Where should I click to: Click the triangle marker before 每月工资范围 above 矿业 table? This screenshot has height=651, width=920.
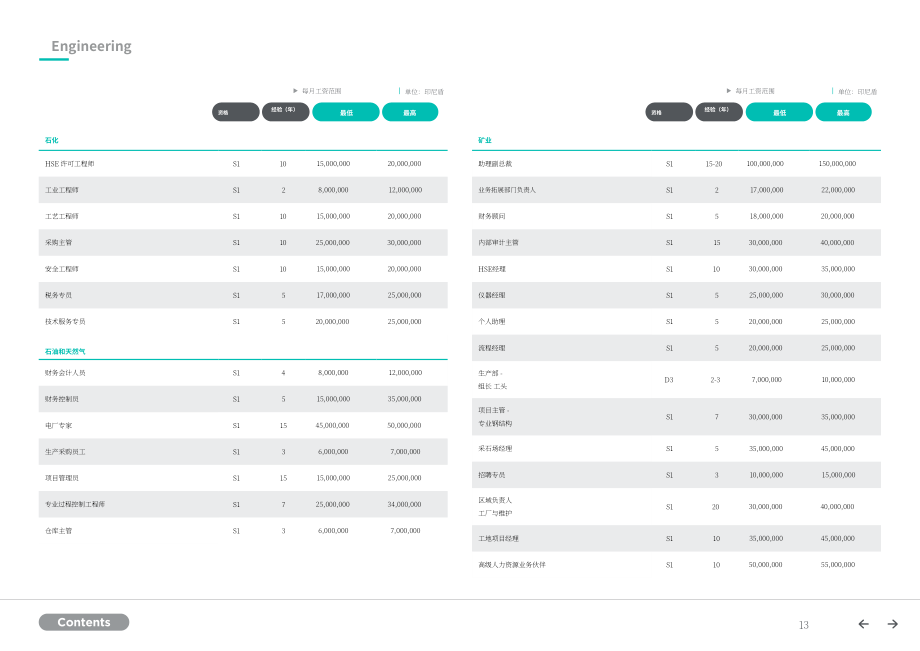[x=729, y=91]
